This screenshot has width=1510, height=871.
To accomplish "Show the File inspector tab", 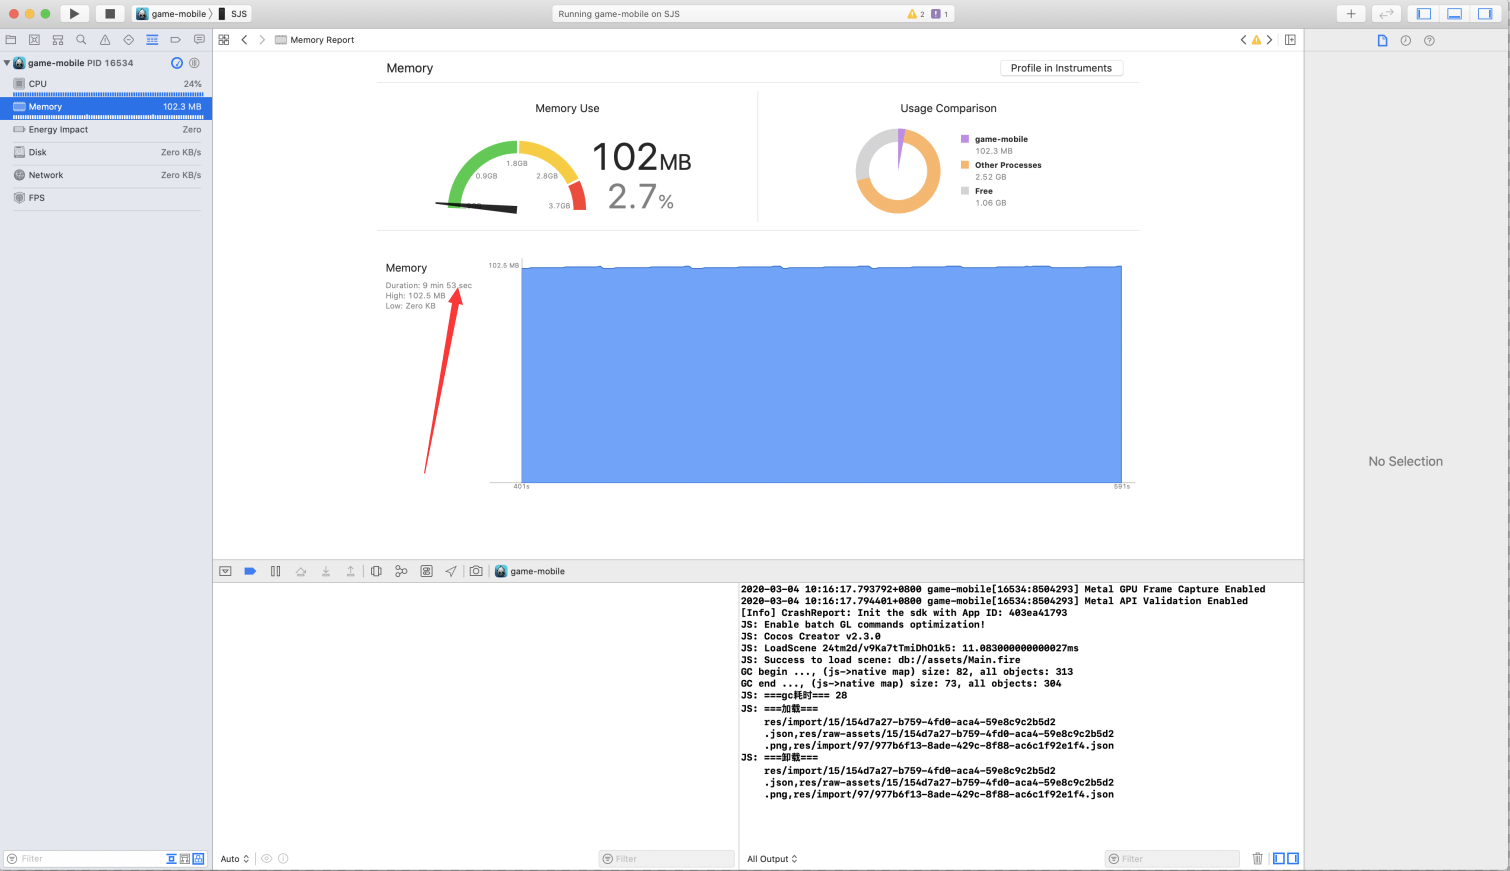I will tap(1382, 41).
